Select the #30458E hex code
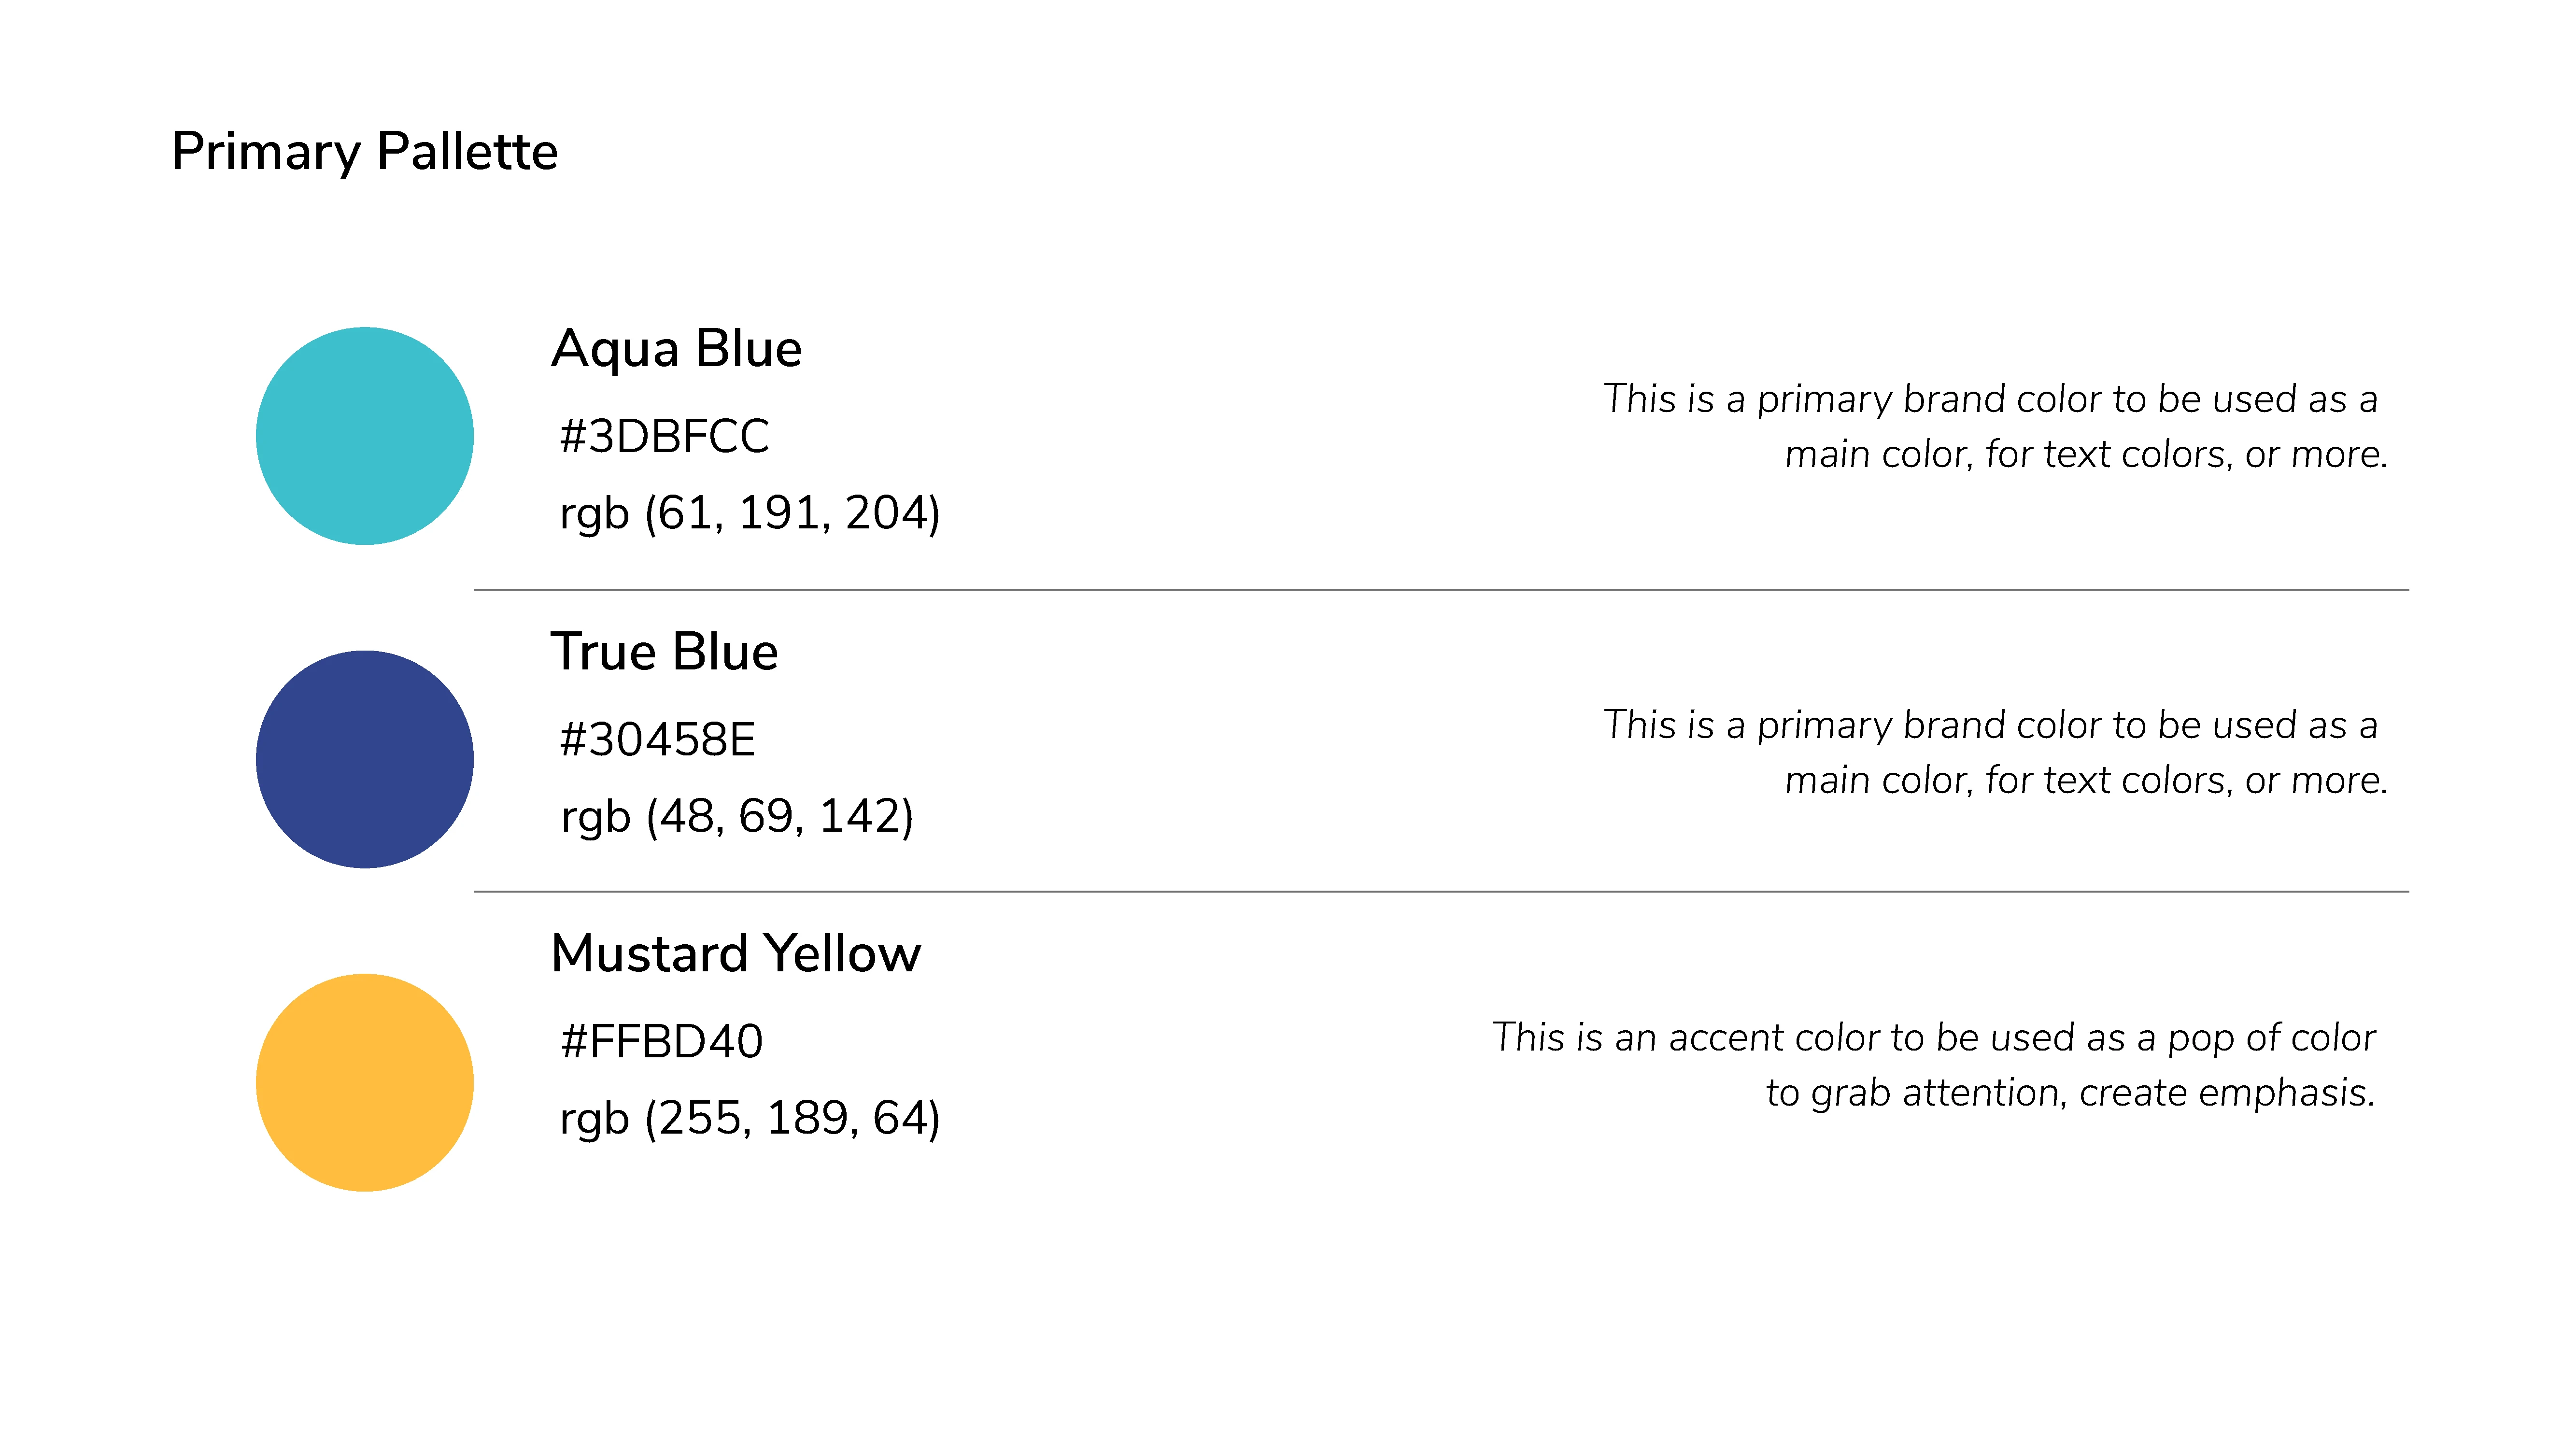2576x1449 pixels. pos(657,740)
